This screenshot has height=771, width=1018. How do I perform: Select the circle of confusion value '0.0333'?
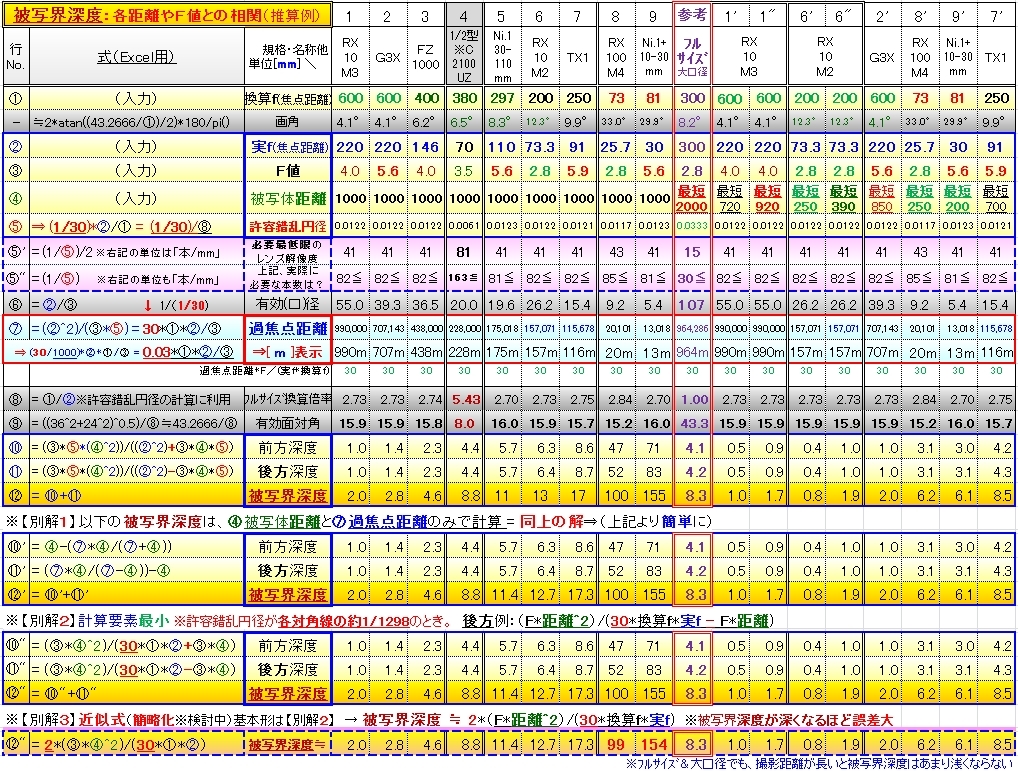(692, 226)
